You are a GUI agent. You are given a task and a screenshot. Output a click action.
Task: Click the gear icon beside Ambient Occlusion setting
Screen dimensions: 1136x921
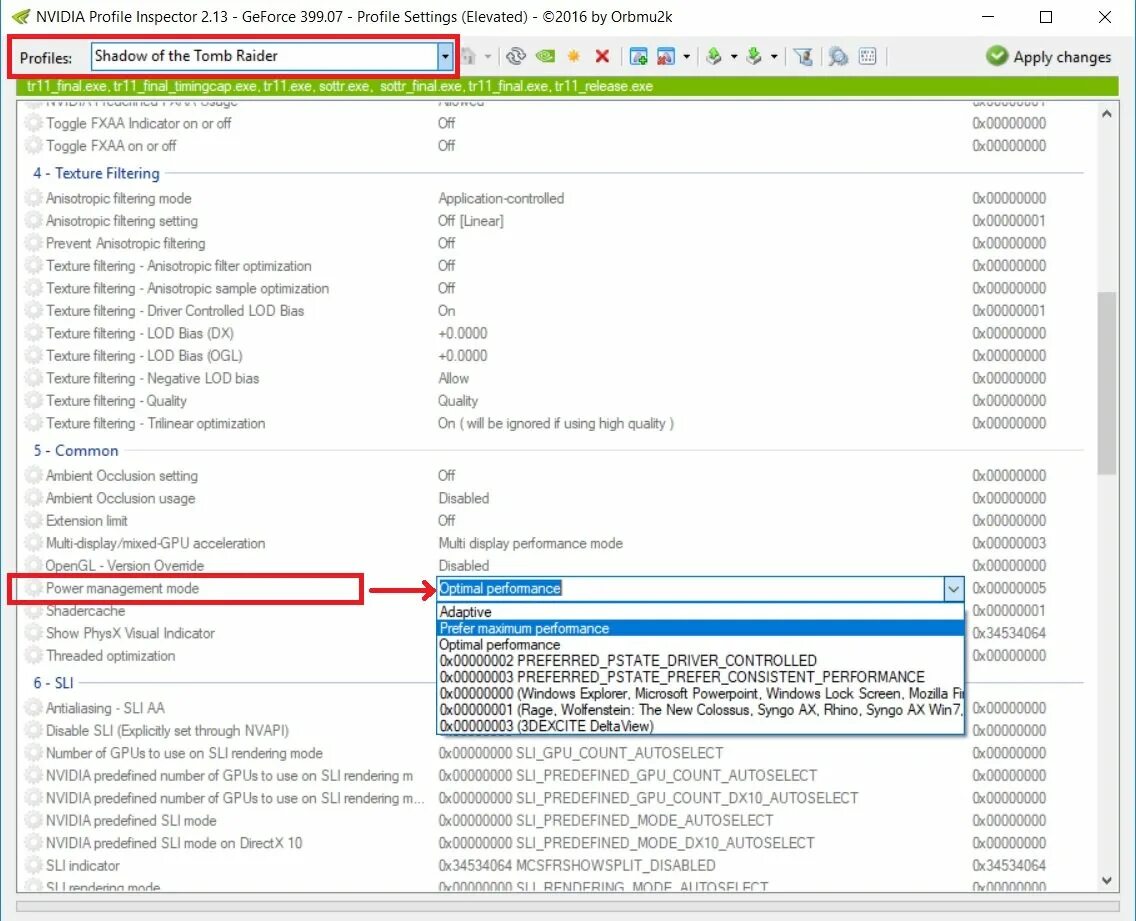click(33, 475)
